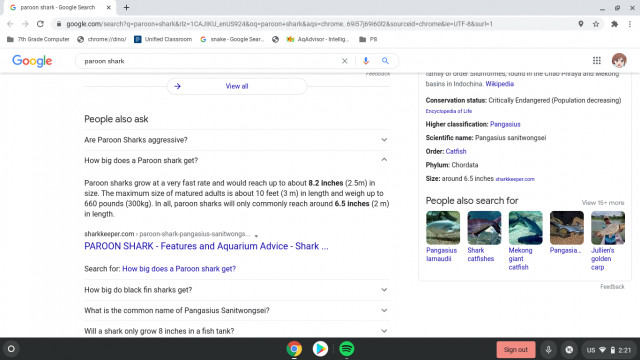Open Google account profile picture
This screenshot has height=360, width=640.
tap(619, 60)
